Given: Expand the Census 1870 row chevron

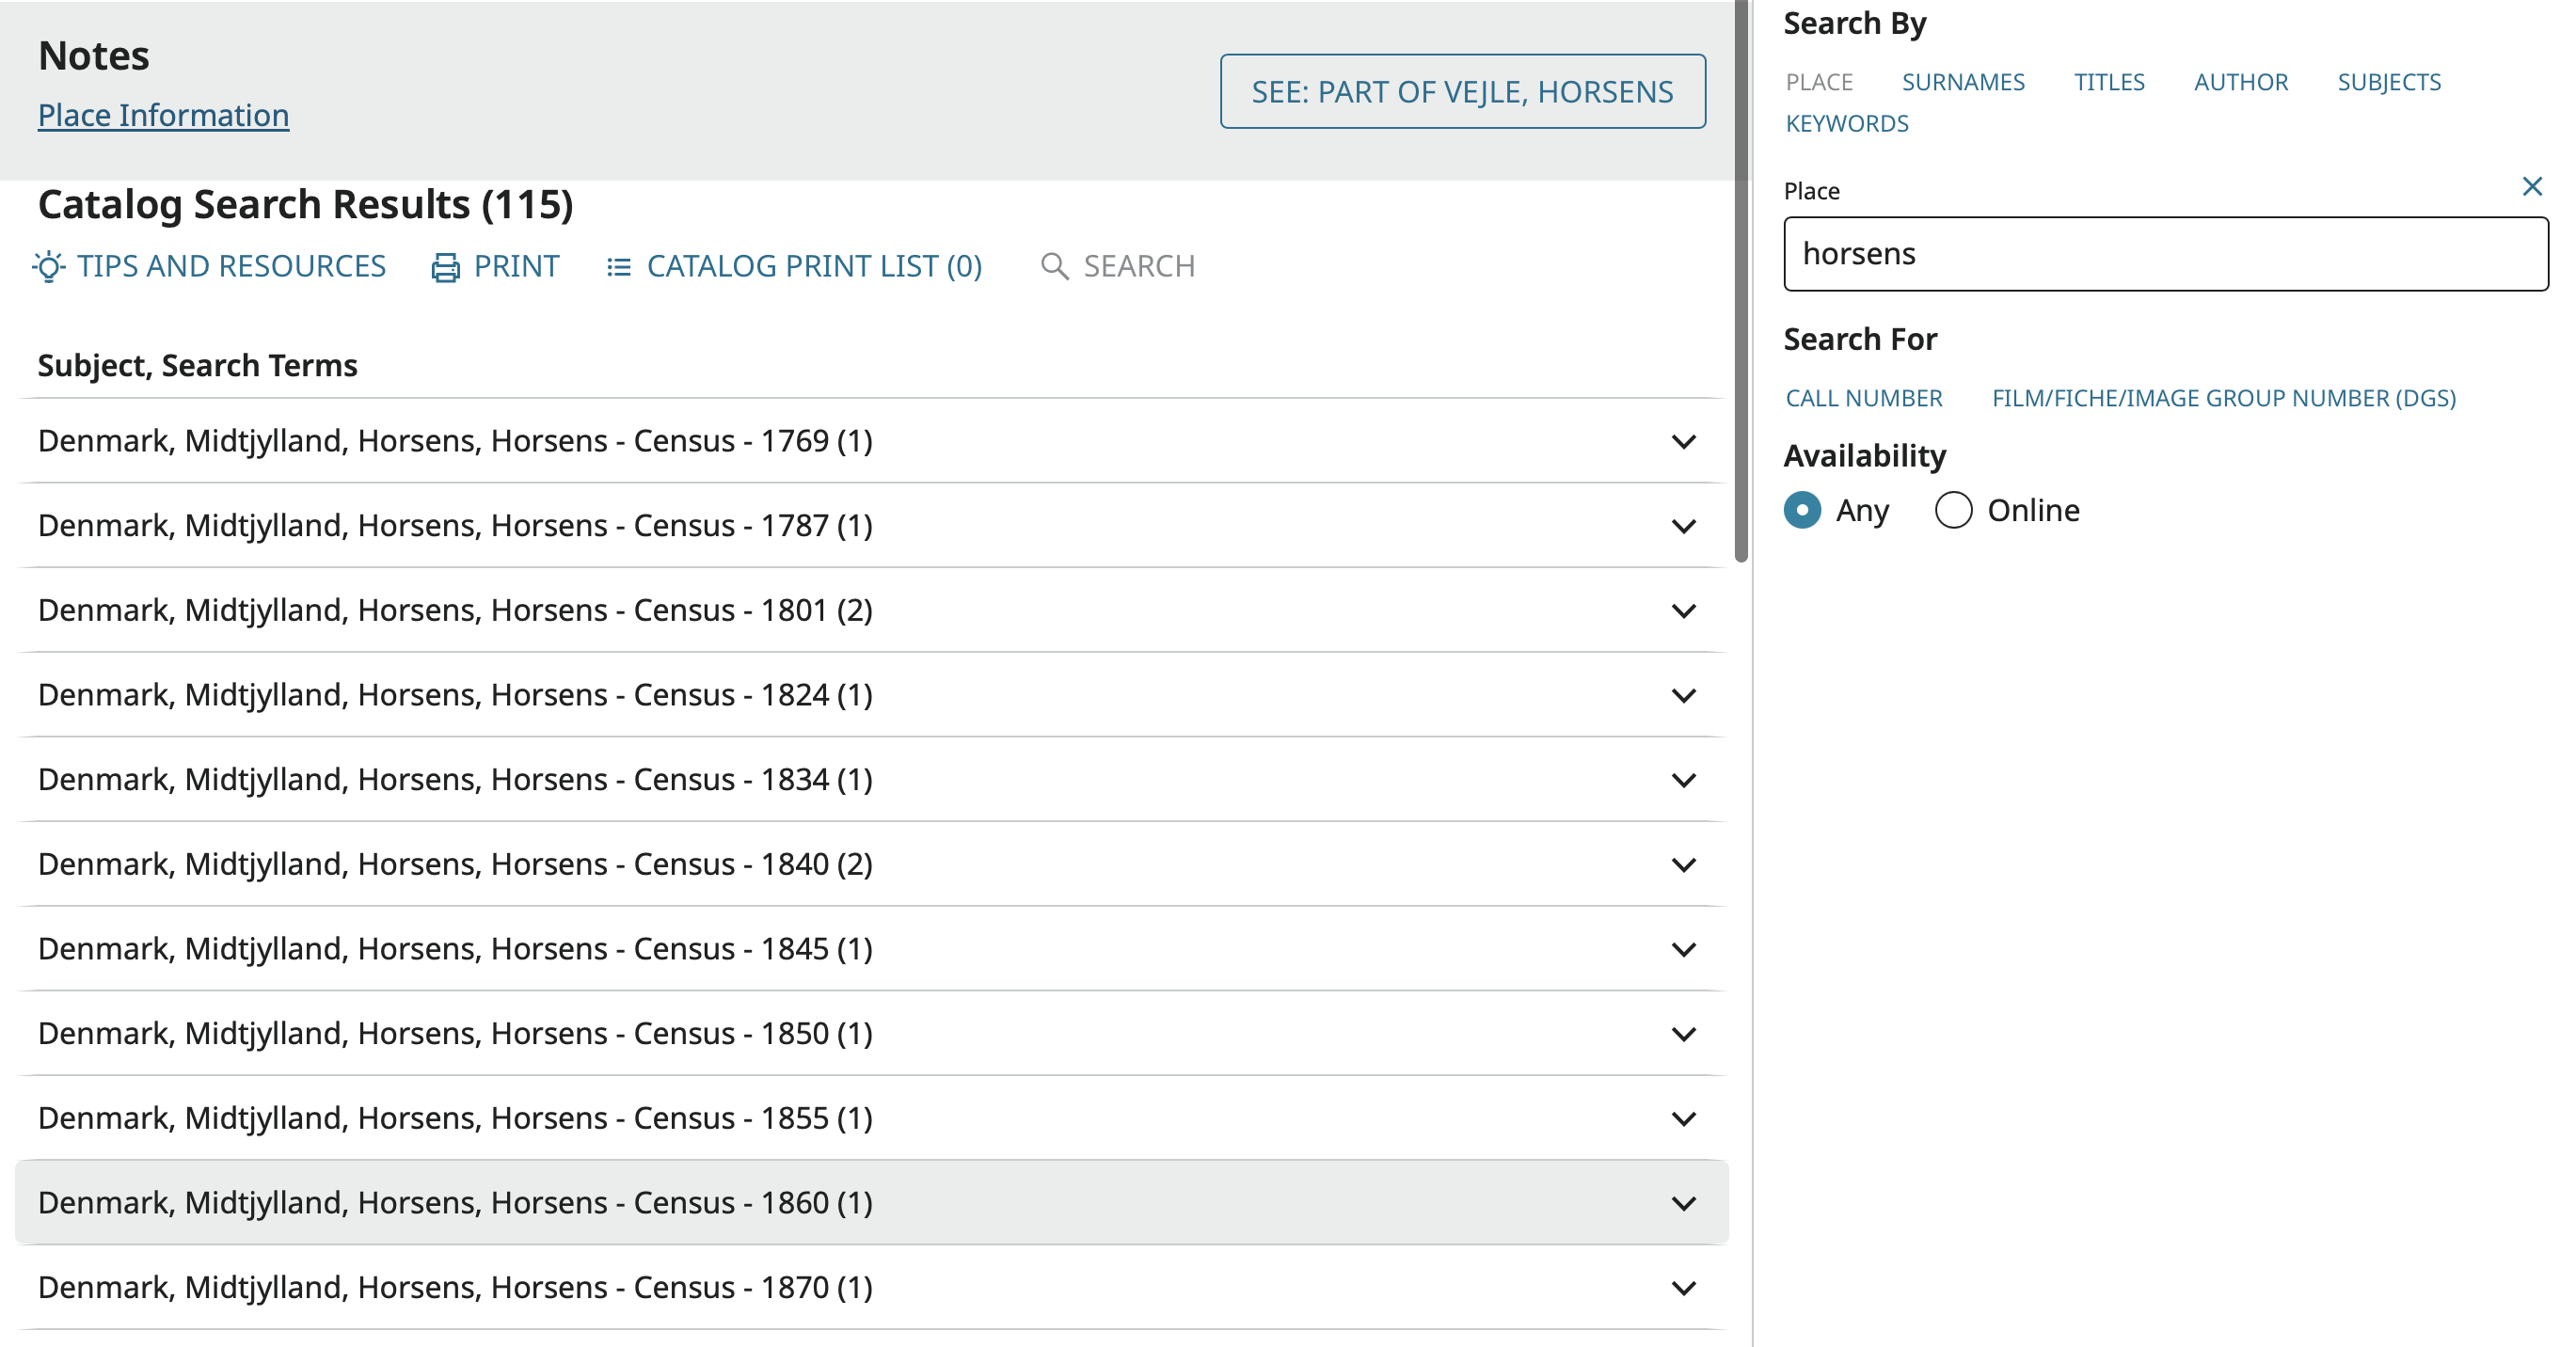Looking at the screenshot, I should point(1683,1288).
